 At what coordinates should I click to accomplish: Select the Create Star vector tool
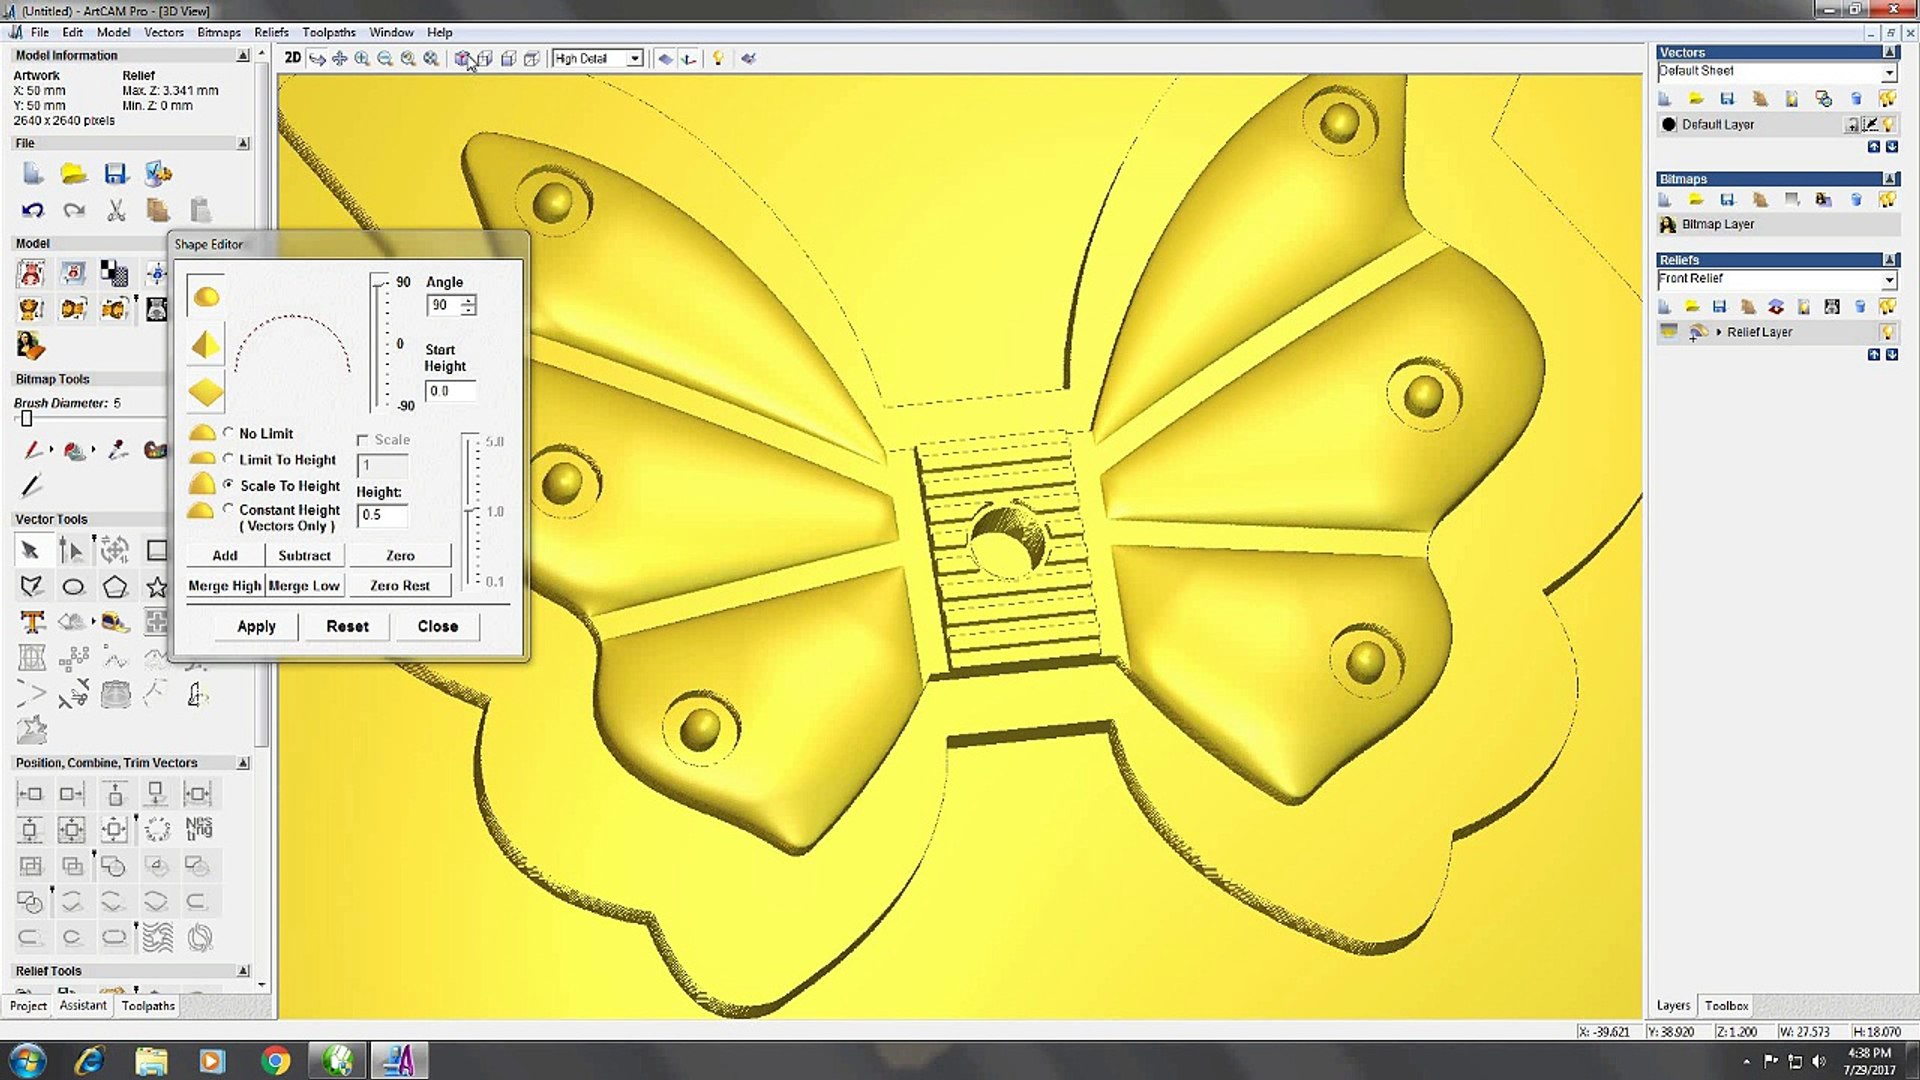point(156,587)
